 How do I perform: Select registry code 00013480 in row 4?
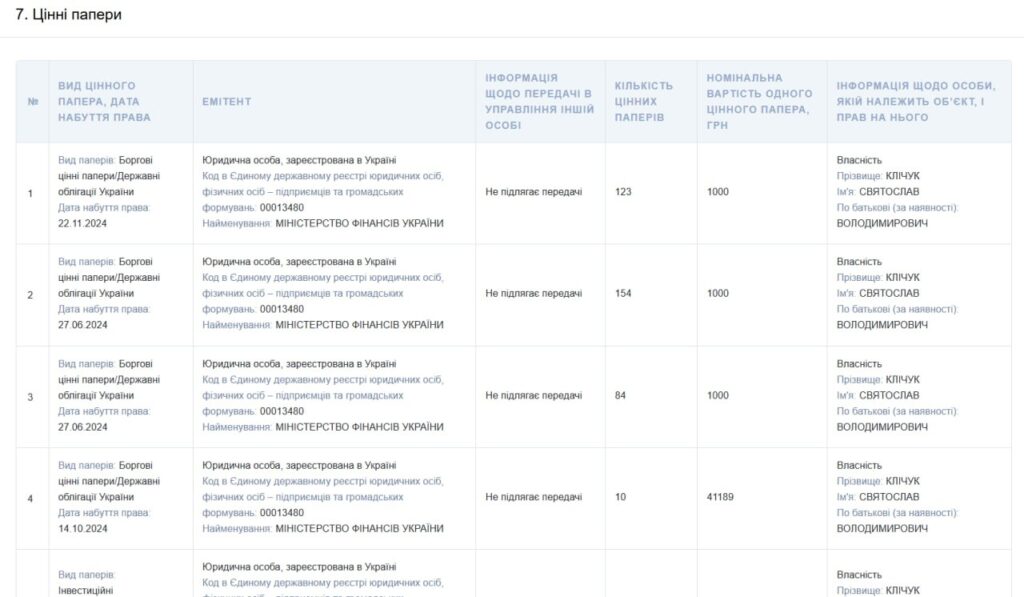pos(281,513)
